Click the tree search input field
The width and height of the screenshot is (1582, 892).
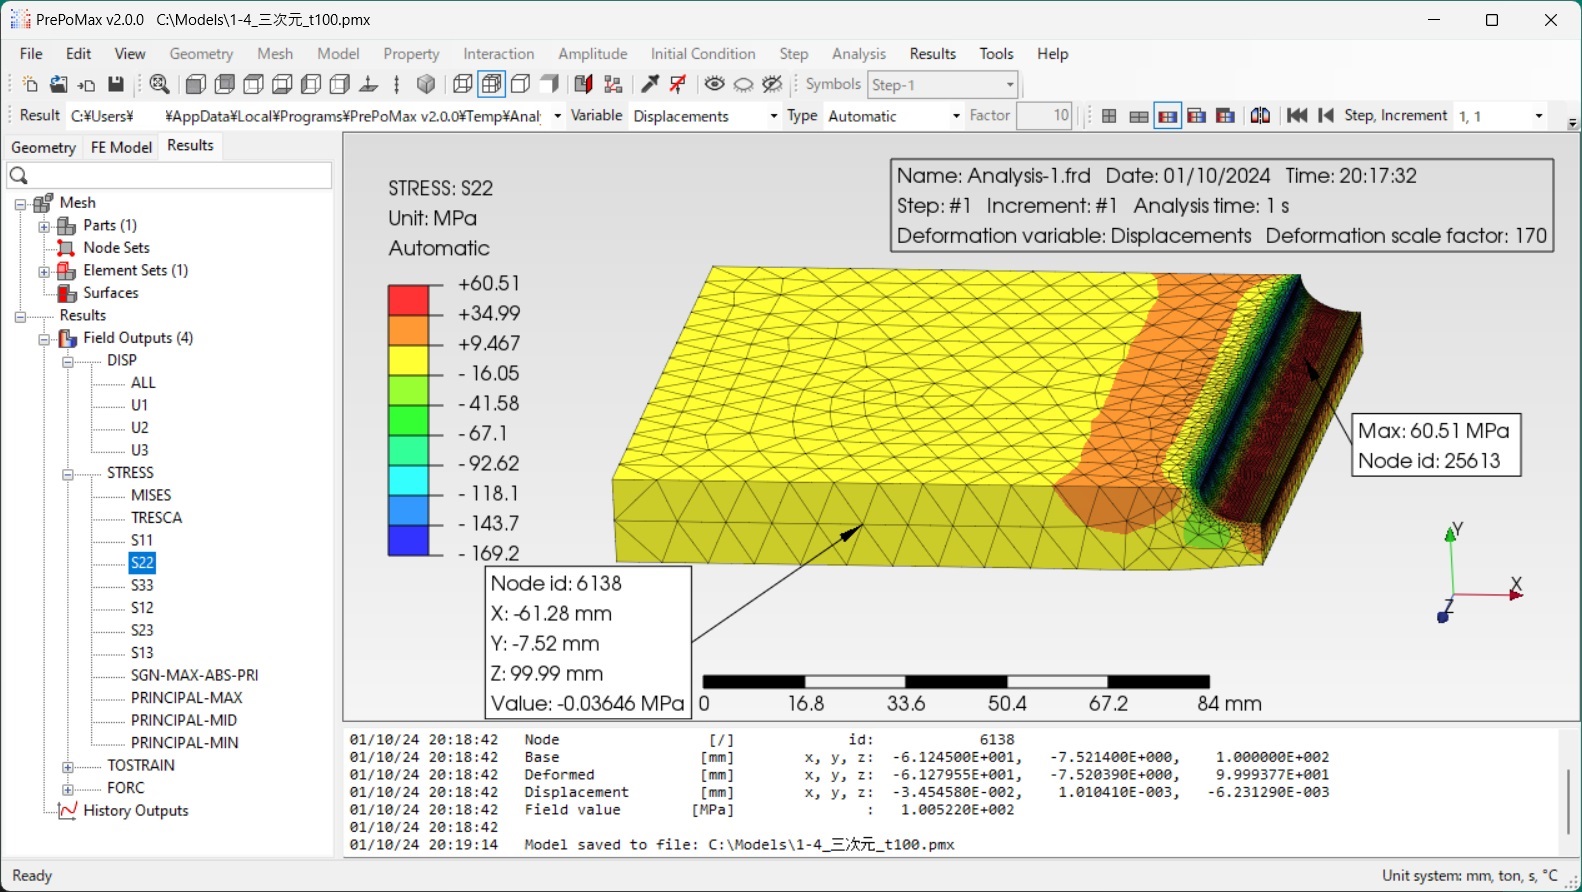[x=169, y=176]
